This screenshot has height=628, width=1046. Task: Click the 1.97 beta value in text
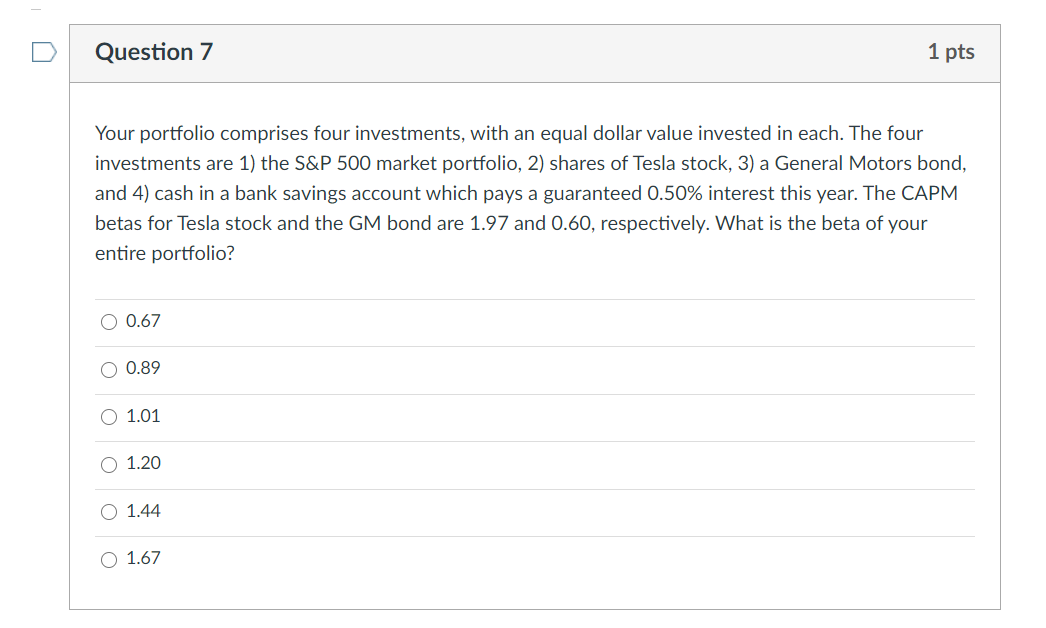(489, 223)
